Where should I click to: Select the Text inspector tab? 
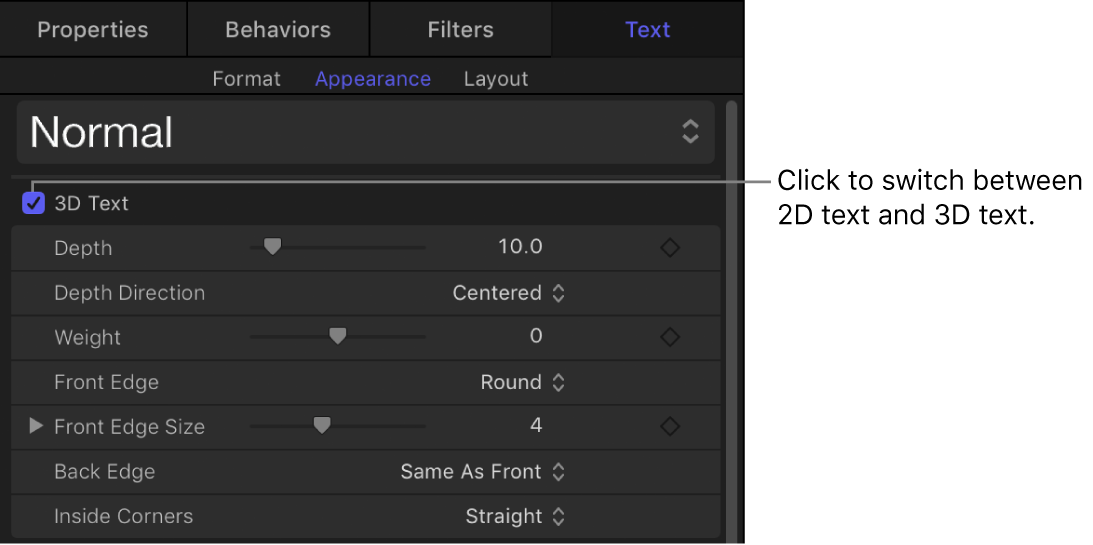point(648,29)
